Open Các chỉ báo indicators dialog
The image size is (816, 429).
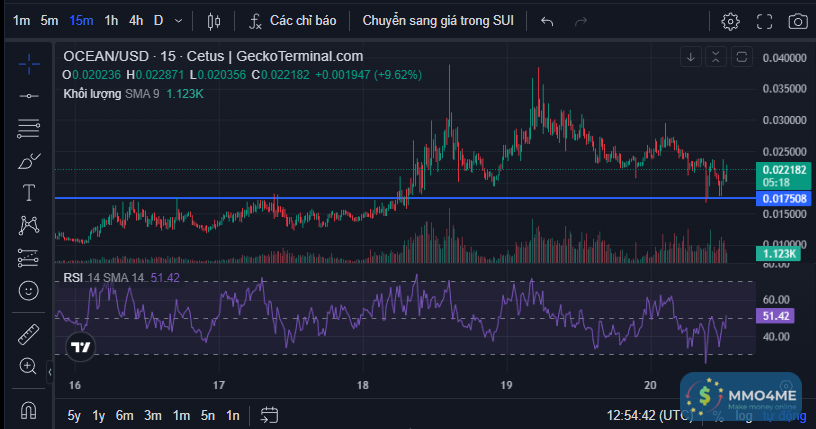292,21
